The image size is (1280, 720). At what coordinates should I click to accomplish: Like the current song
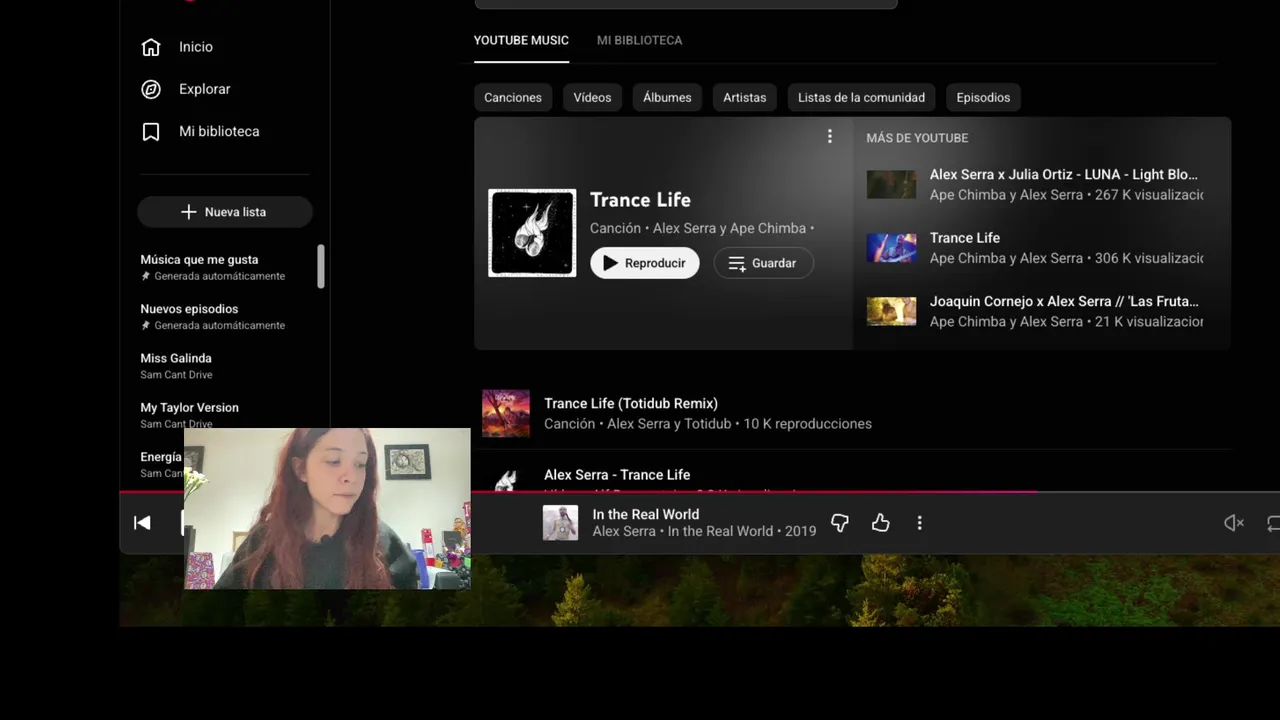tap(880, 523)
